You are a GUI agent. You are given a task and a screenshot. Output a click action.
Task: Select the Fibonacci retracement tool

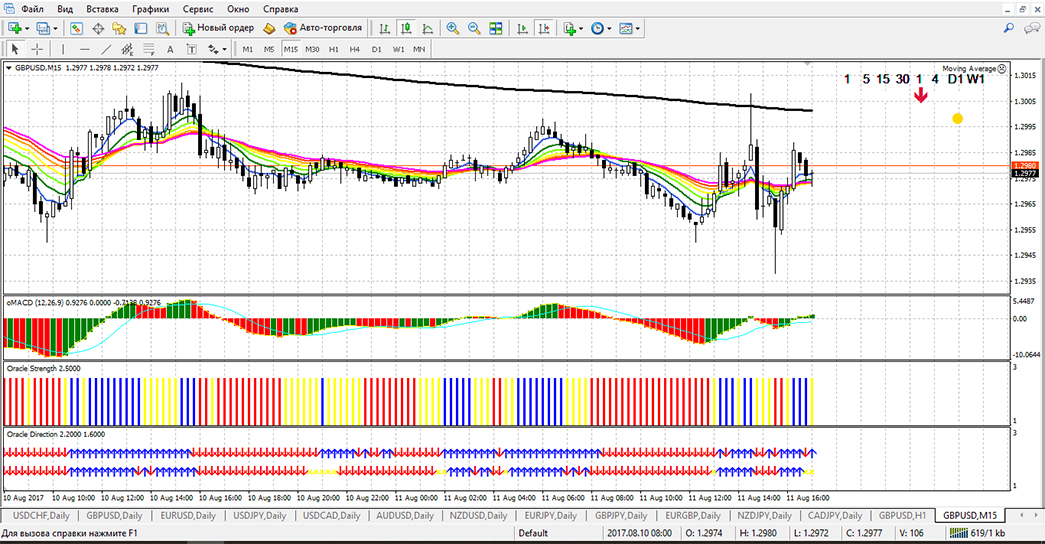coord(149,49)
